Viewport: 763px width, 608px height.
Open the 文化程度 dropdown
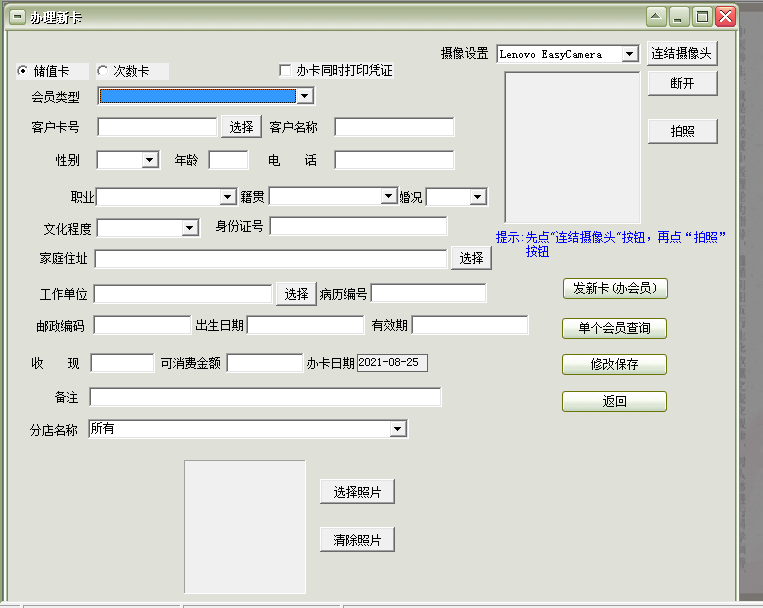(190, 228)
